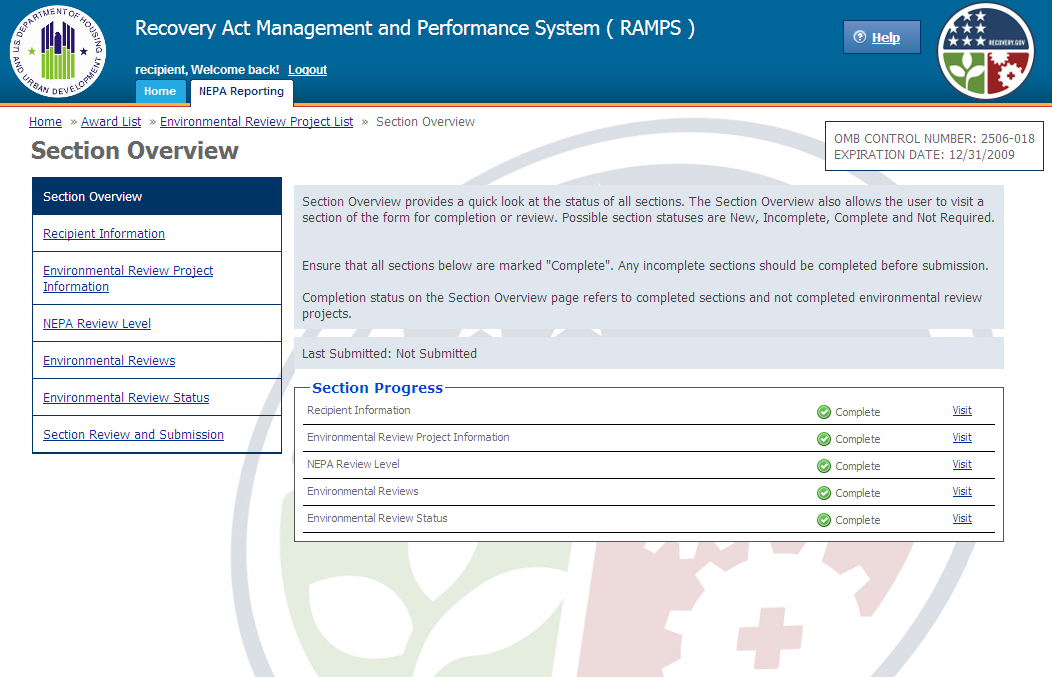Viewport: 1052px width, 677px height.
Task: Click checkmark for Environmental Review Project Information
Action: click(824, 439)
